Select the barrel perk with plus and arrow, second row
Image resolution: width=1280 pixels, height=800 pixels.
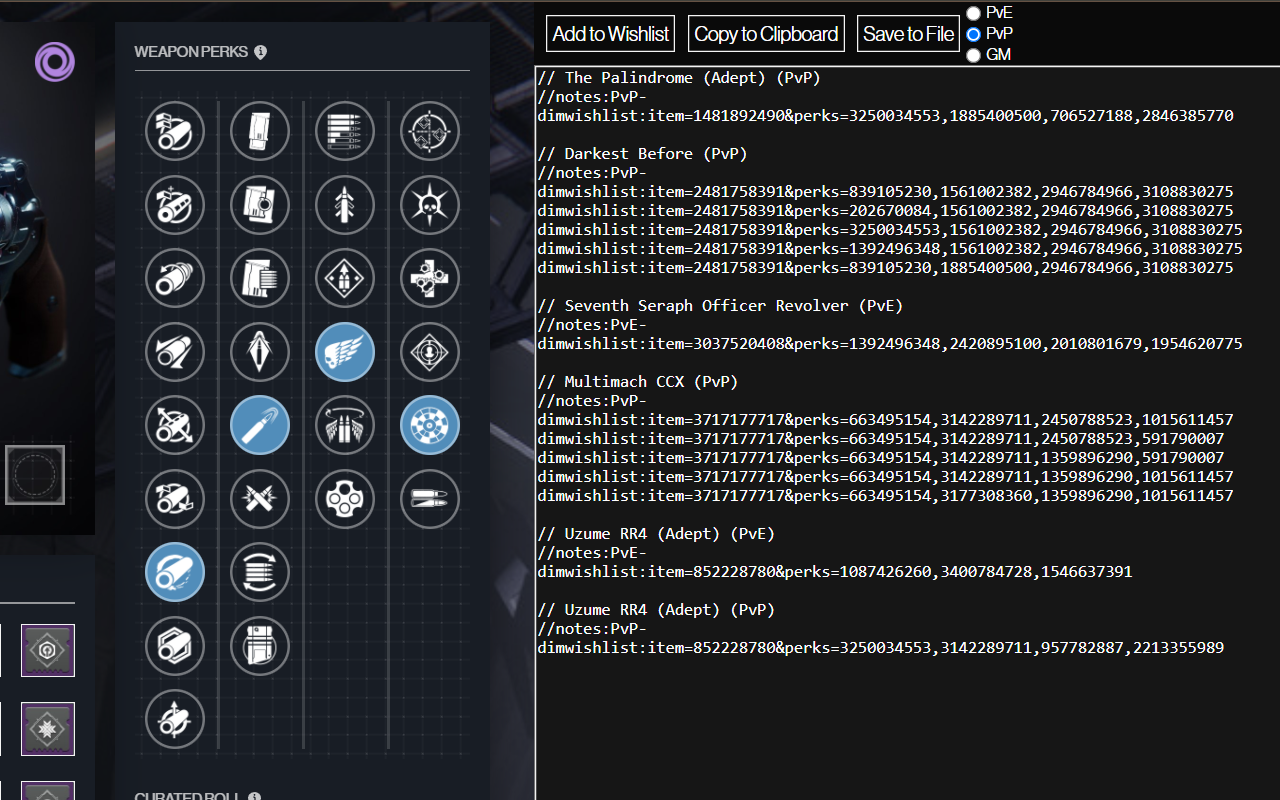tap(175, 205)
